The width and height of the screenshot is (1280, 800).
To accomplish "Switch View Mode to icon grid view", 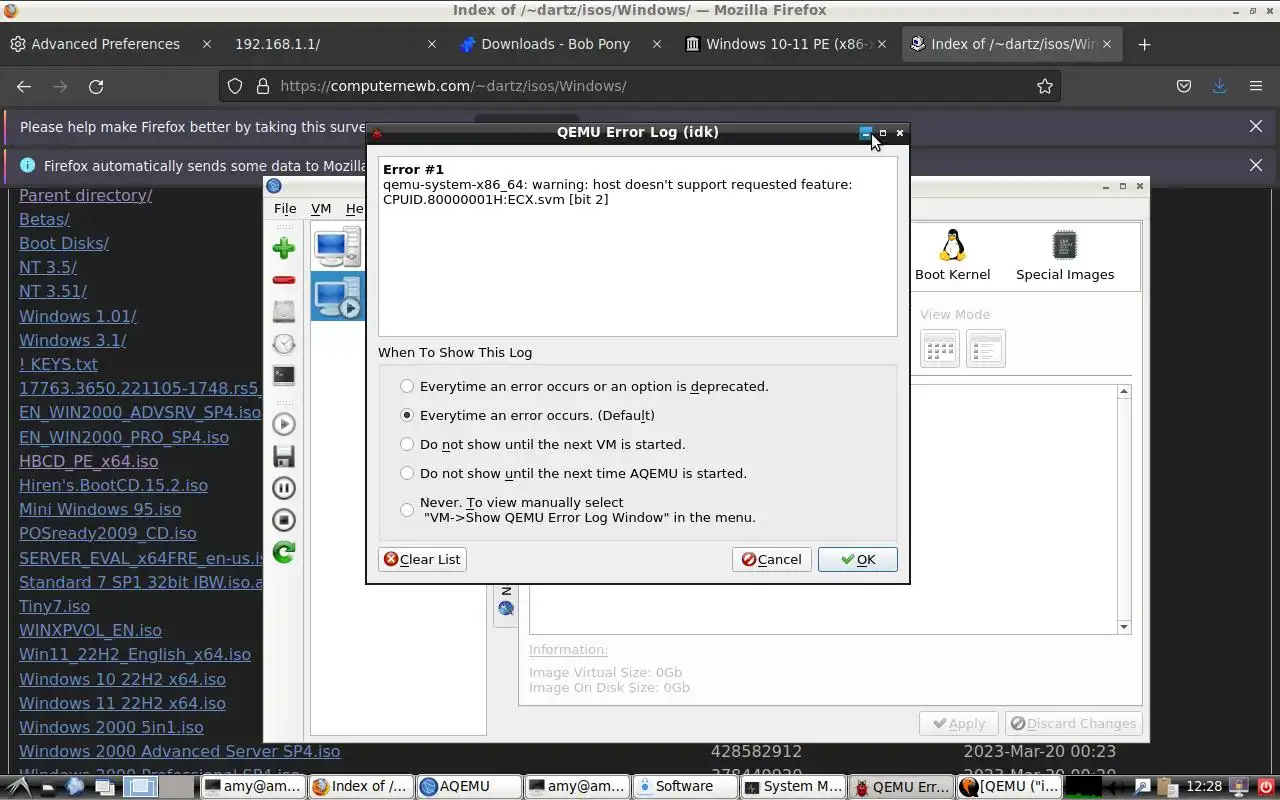I will (x=940, y=349).
